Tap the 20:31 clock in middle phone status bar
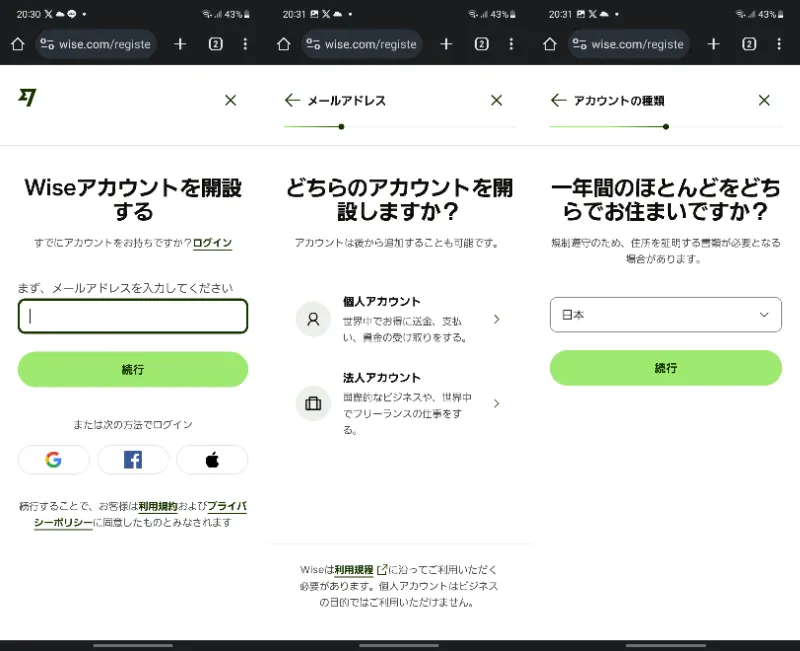 click(294, 14)
